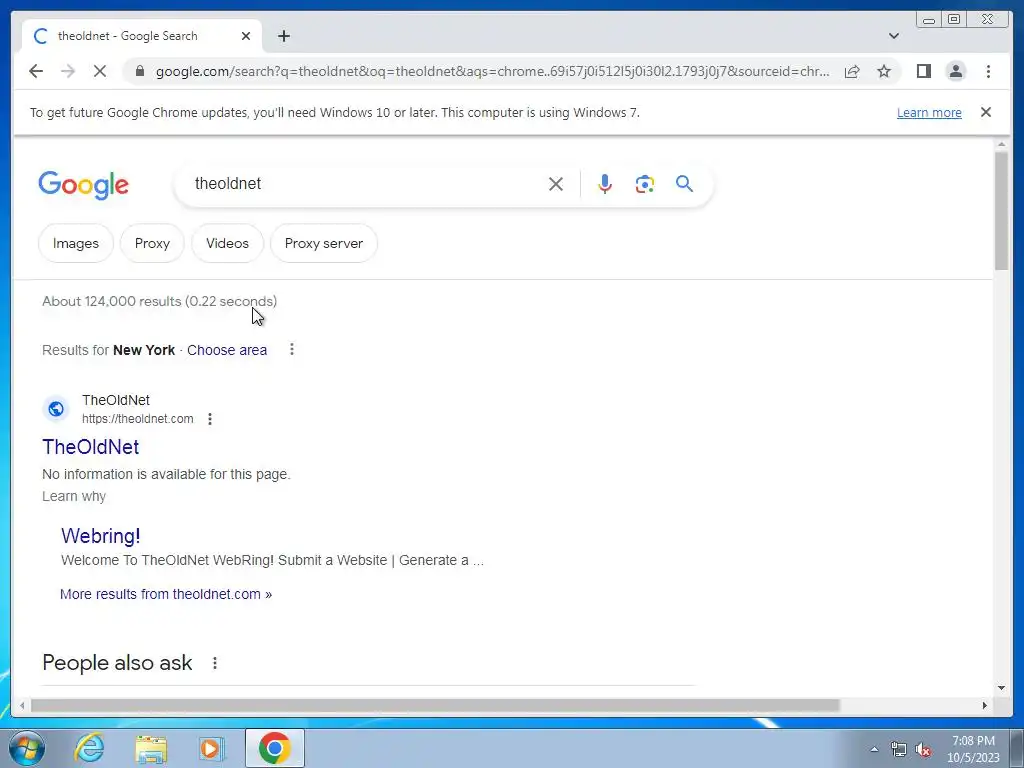Open the muted volume tray icon
The height and width of the screenshot is (768, 1024).
(923, 749)
